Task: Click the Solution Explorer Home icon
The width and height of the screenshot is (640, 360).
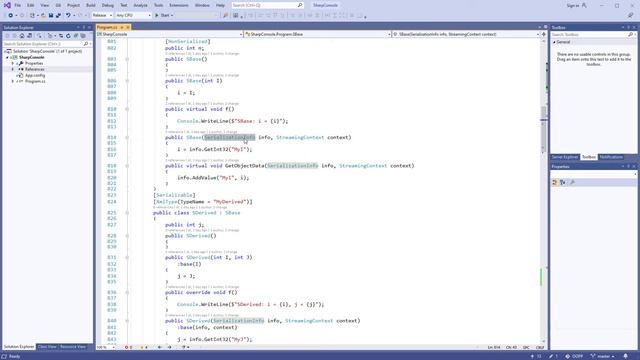Action: click(22, 36)
